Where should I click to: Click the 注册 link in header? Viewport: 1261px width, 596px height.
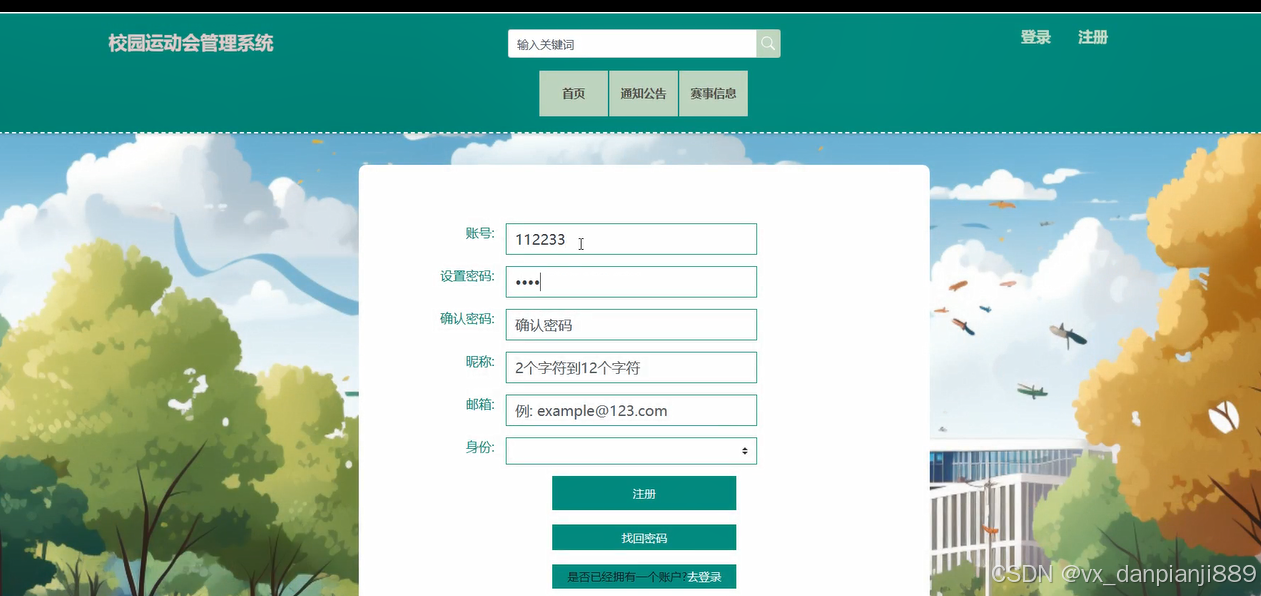(x=1093, y=38)
